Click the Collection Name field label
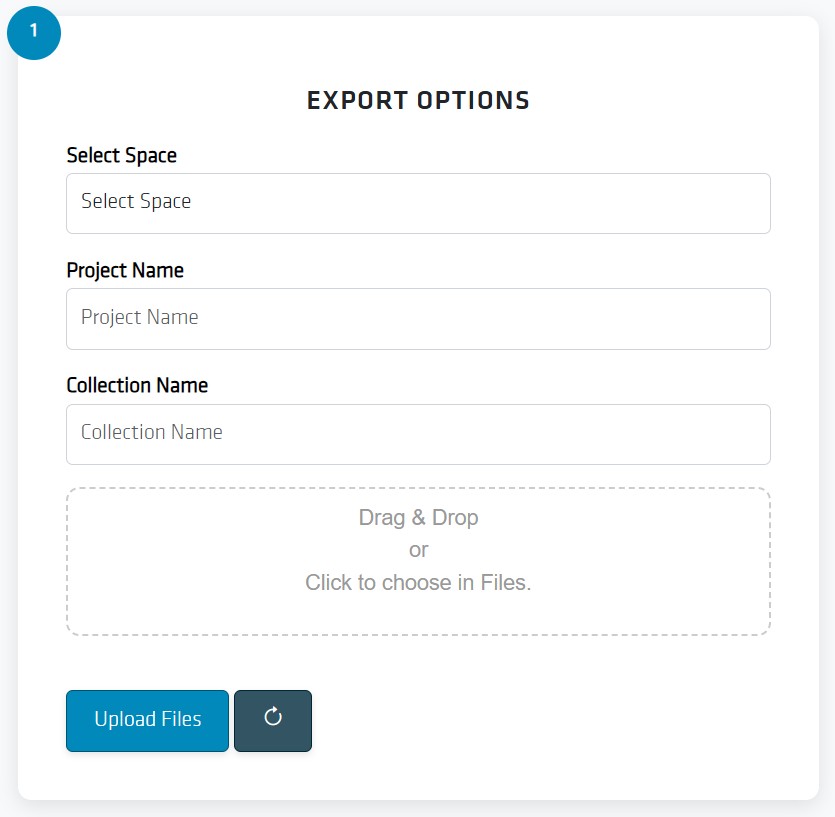The height and width of the screenshot is (817, 835). click(137, 385)
